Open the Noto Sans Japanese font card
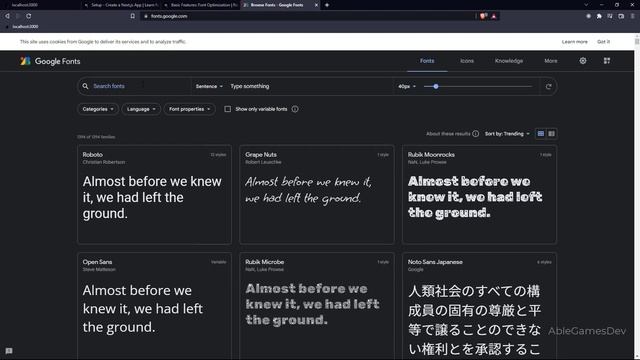Screen dimensions: 640x360 (479, 306)
